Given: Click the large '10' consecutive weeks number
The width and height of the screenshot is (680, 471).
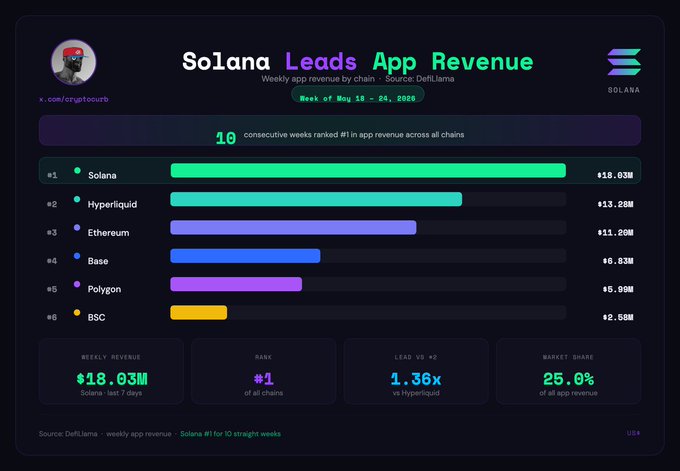Looking at the screenshot, I should 226,138.
